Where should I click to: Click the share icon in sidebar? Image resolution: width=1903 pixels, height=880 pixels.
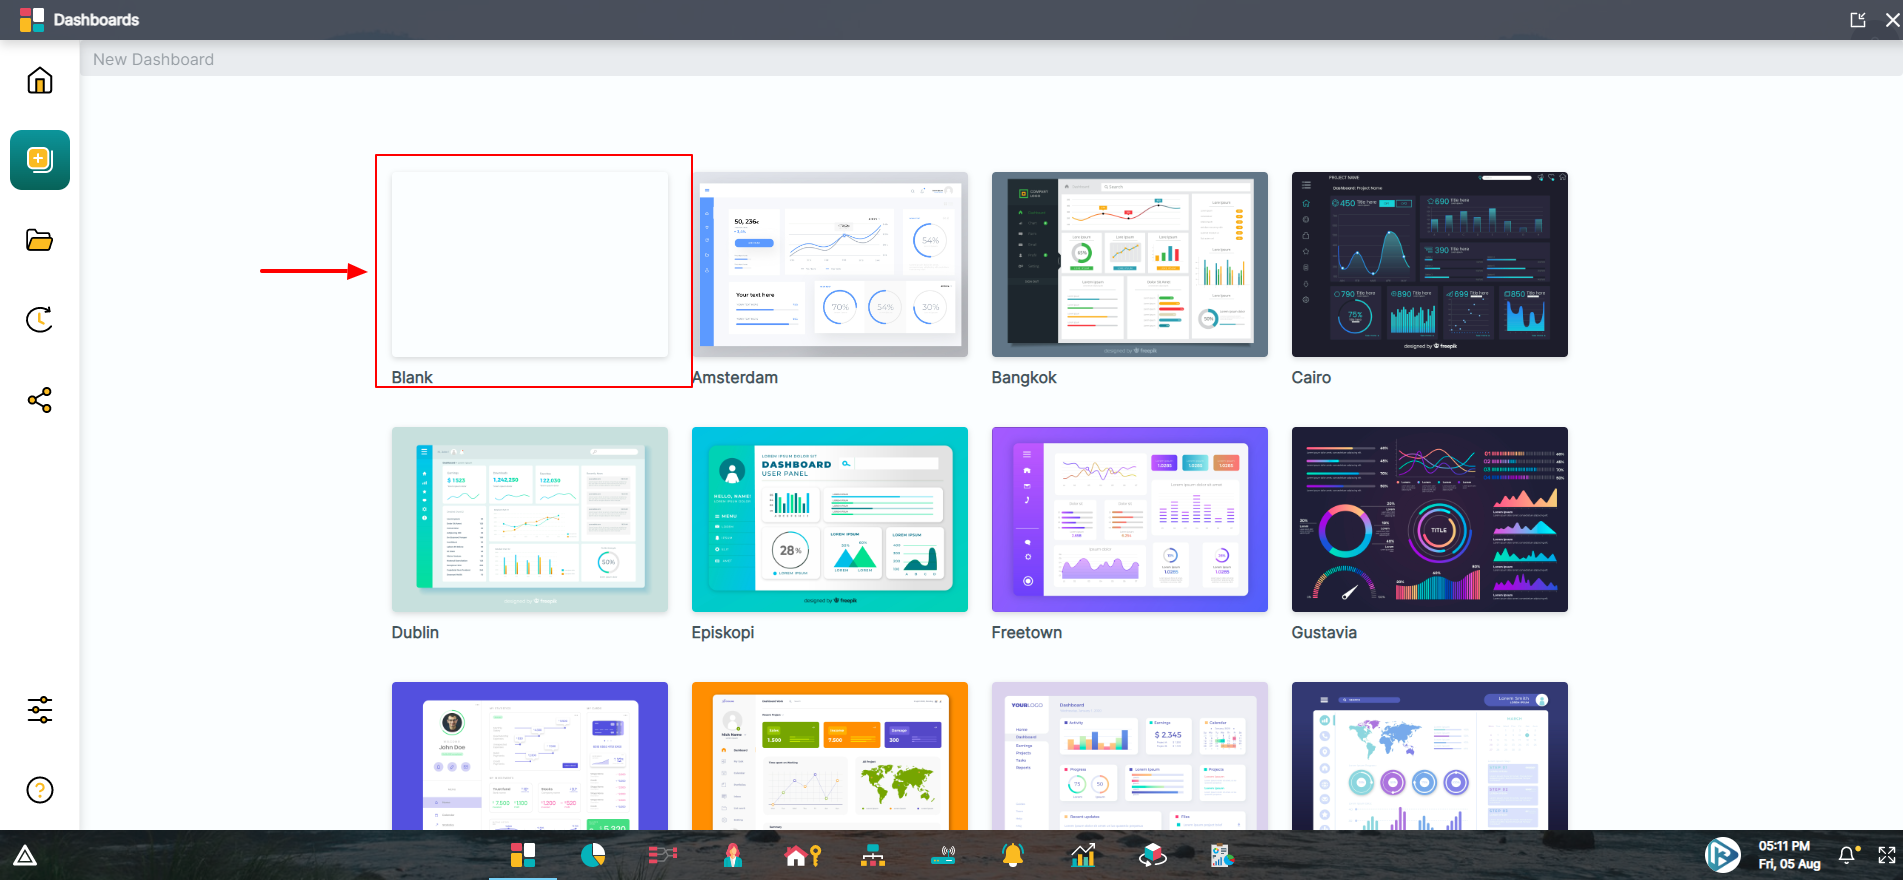click(40, 401)
